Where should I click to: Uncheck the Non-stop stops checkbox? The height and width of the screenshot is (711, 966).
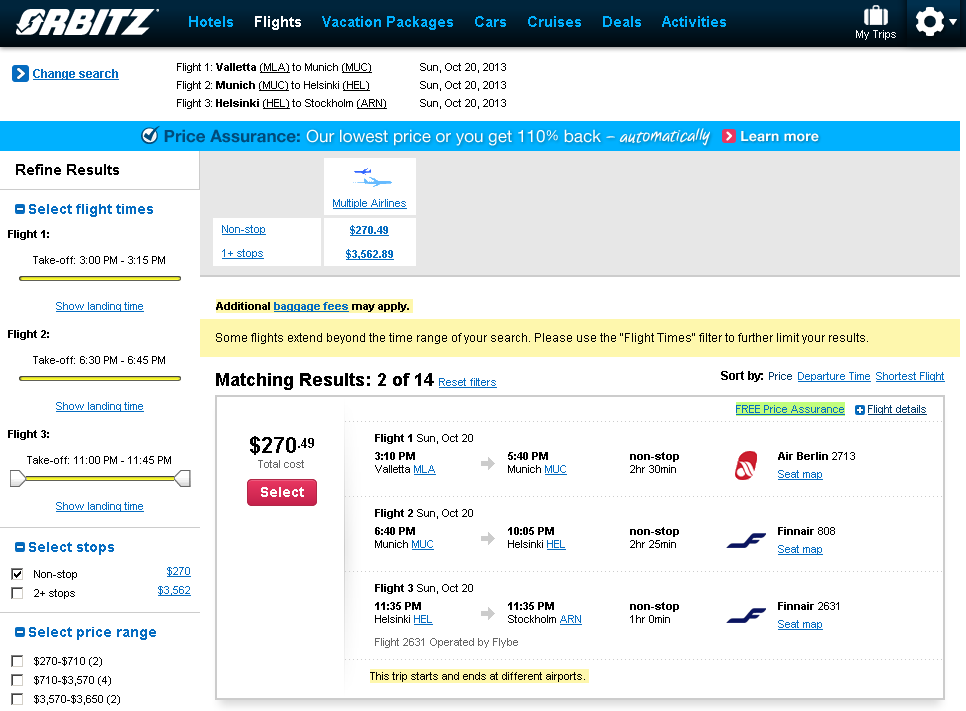[17, 574]
